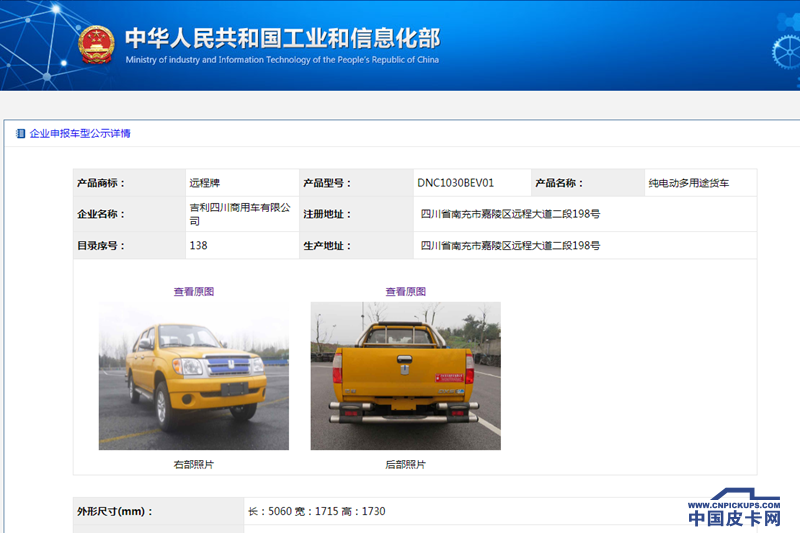Image resolution: width=800 pixels, height=533 pixels.
Task: Click the 右部照片 caption
Action: point(194,465)
